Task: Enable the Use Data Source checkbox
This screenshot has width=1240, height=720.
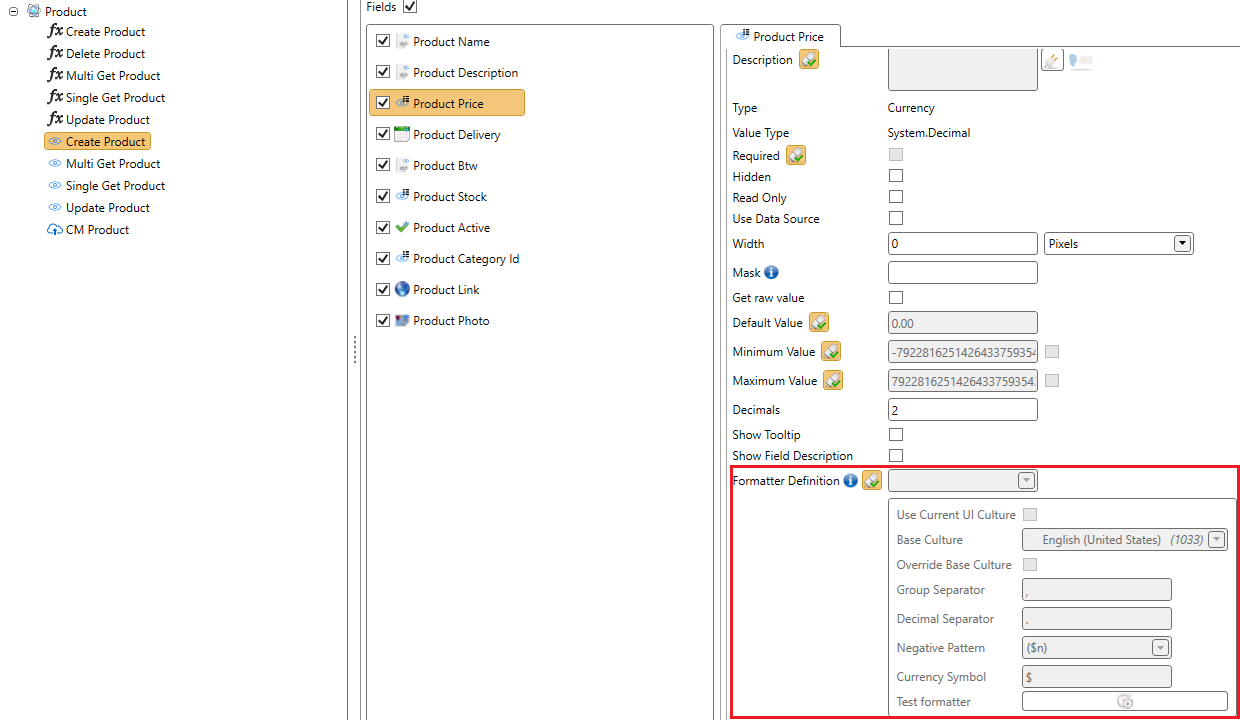Action: coord(896,218)
